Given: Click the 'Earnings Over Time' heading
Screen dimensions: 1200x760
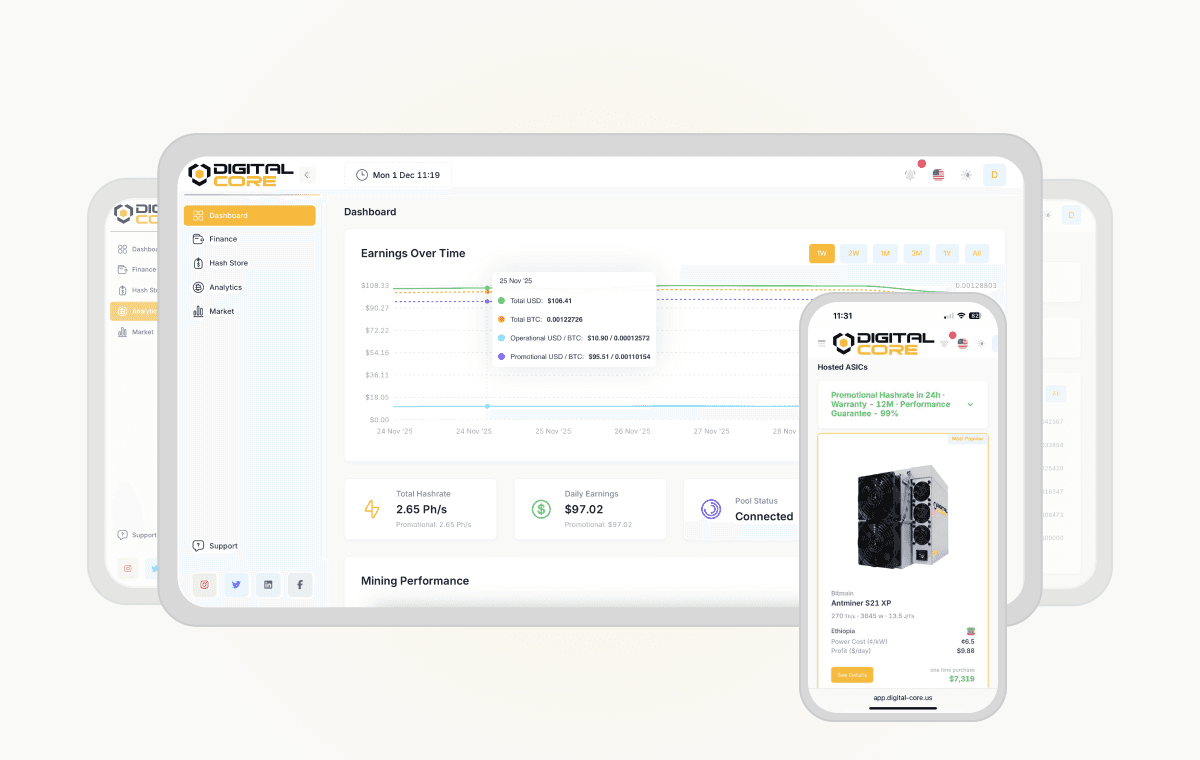Looking at the screenshot, I should pos(413,253).
